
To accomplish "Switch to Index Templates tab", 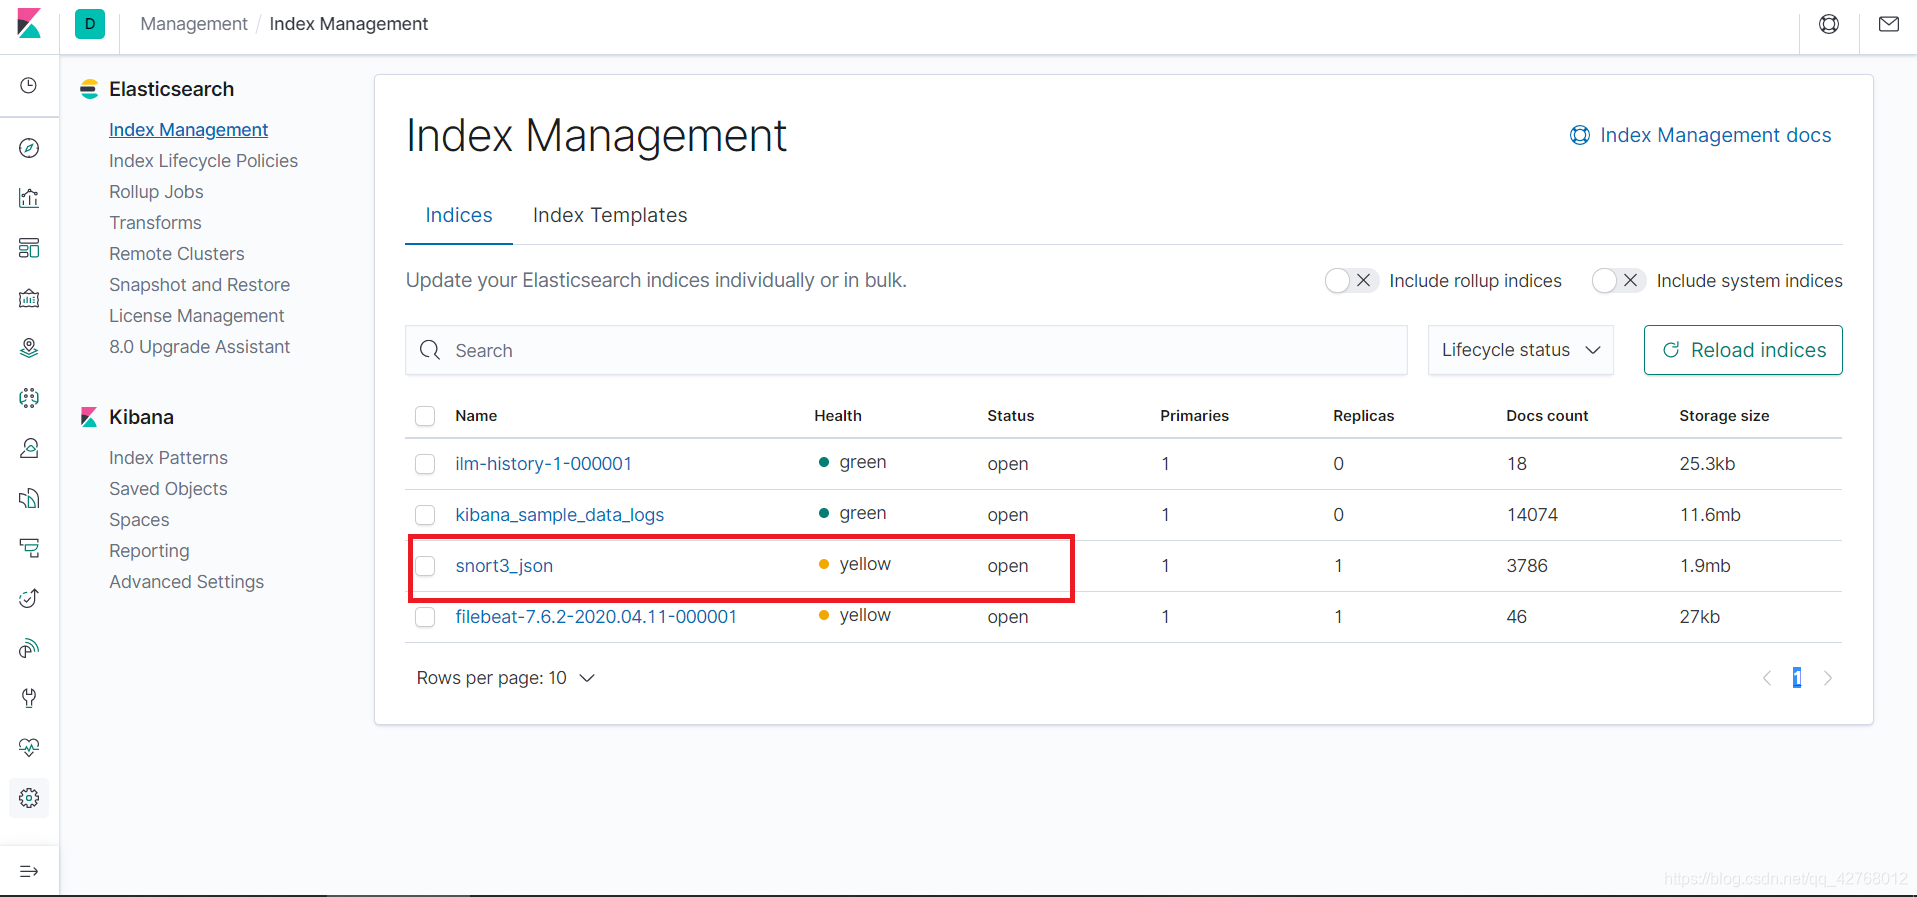I will pos(610,215).
